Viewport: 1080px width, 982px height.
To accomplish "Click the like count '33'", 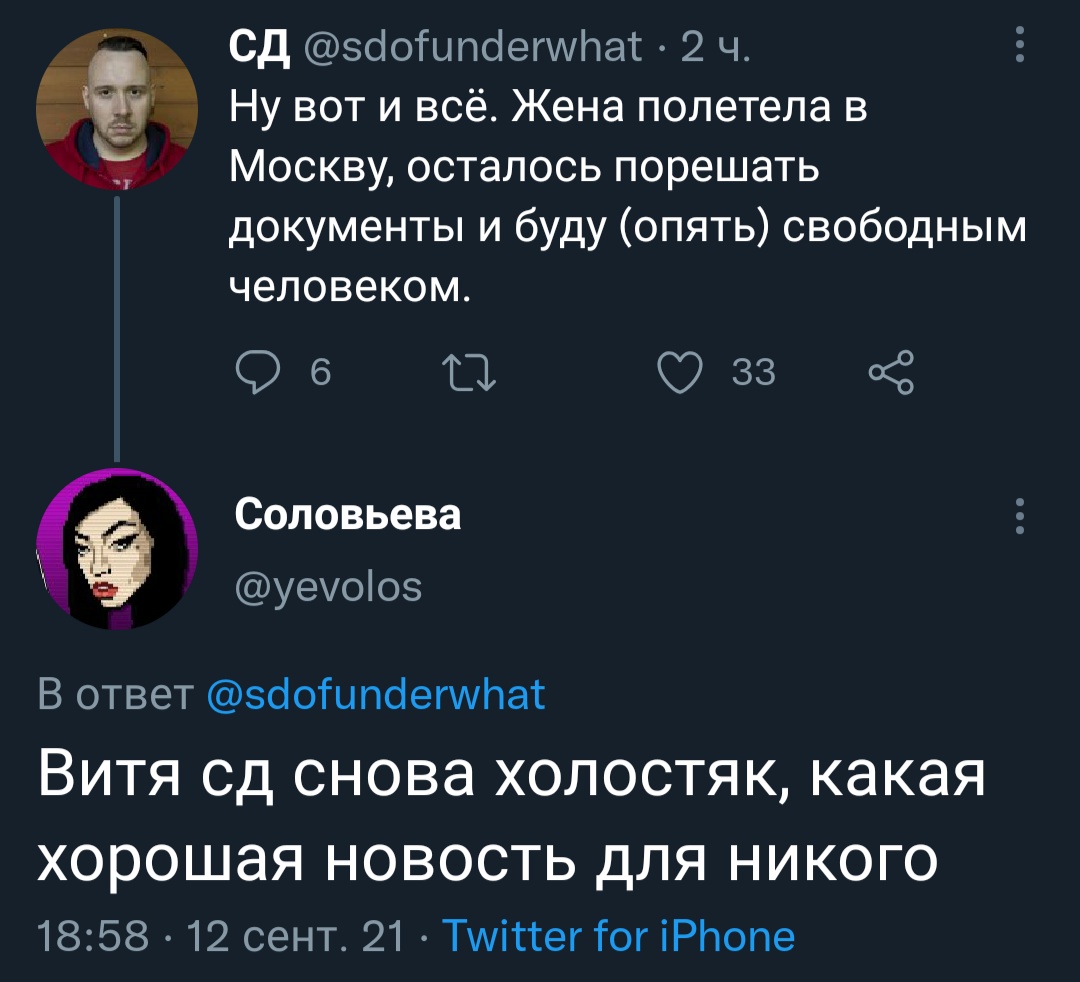I will point(753,372).
